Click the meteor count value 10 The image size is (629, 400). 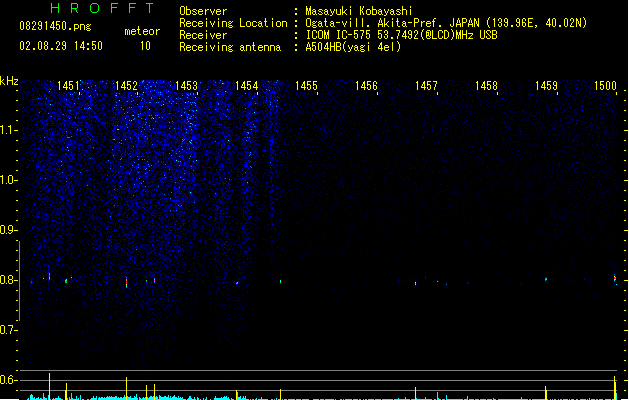145,46
